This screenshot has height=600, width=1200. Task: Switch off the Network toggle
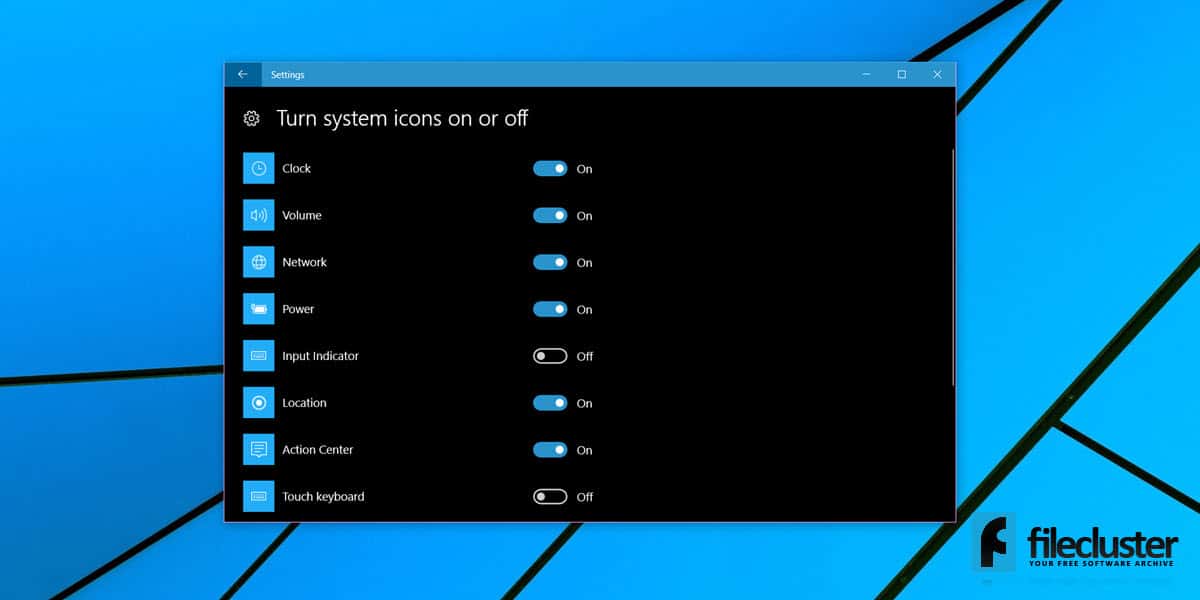pyautogui.click(x=550, y=262)
